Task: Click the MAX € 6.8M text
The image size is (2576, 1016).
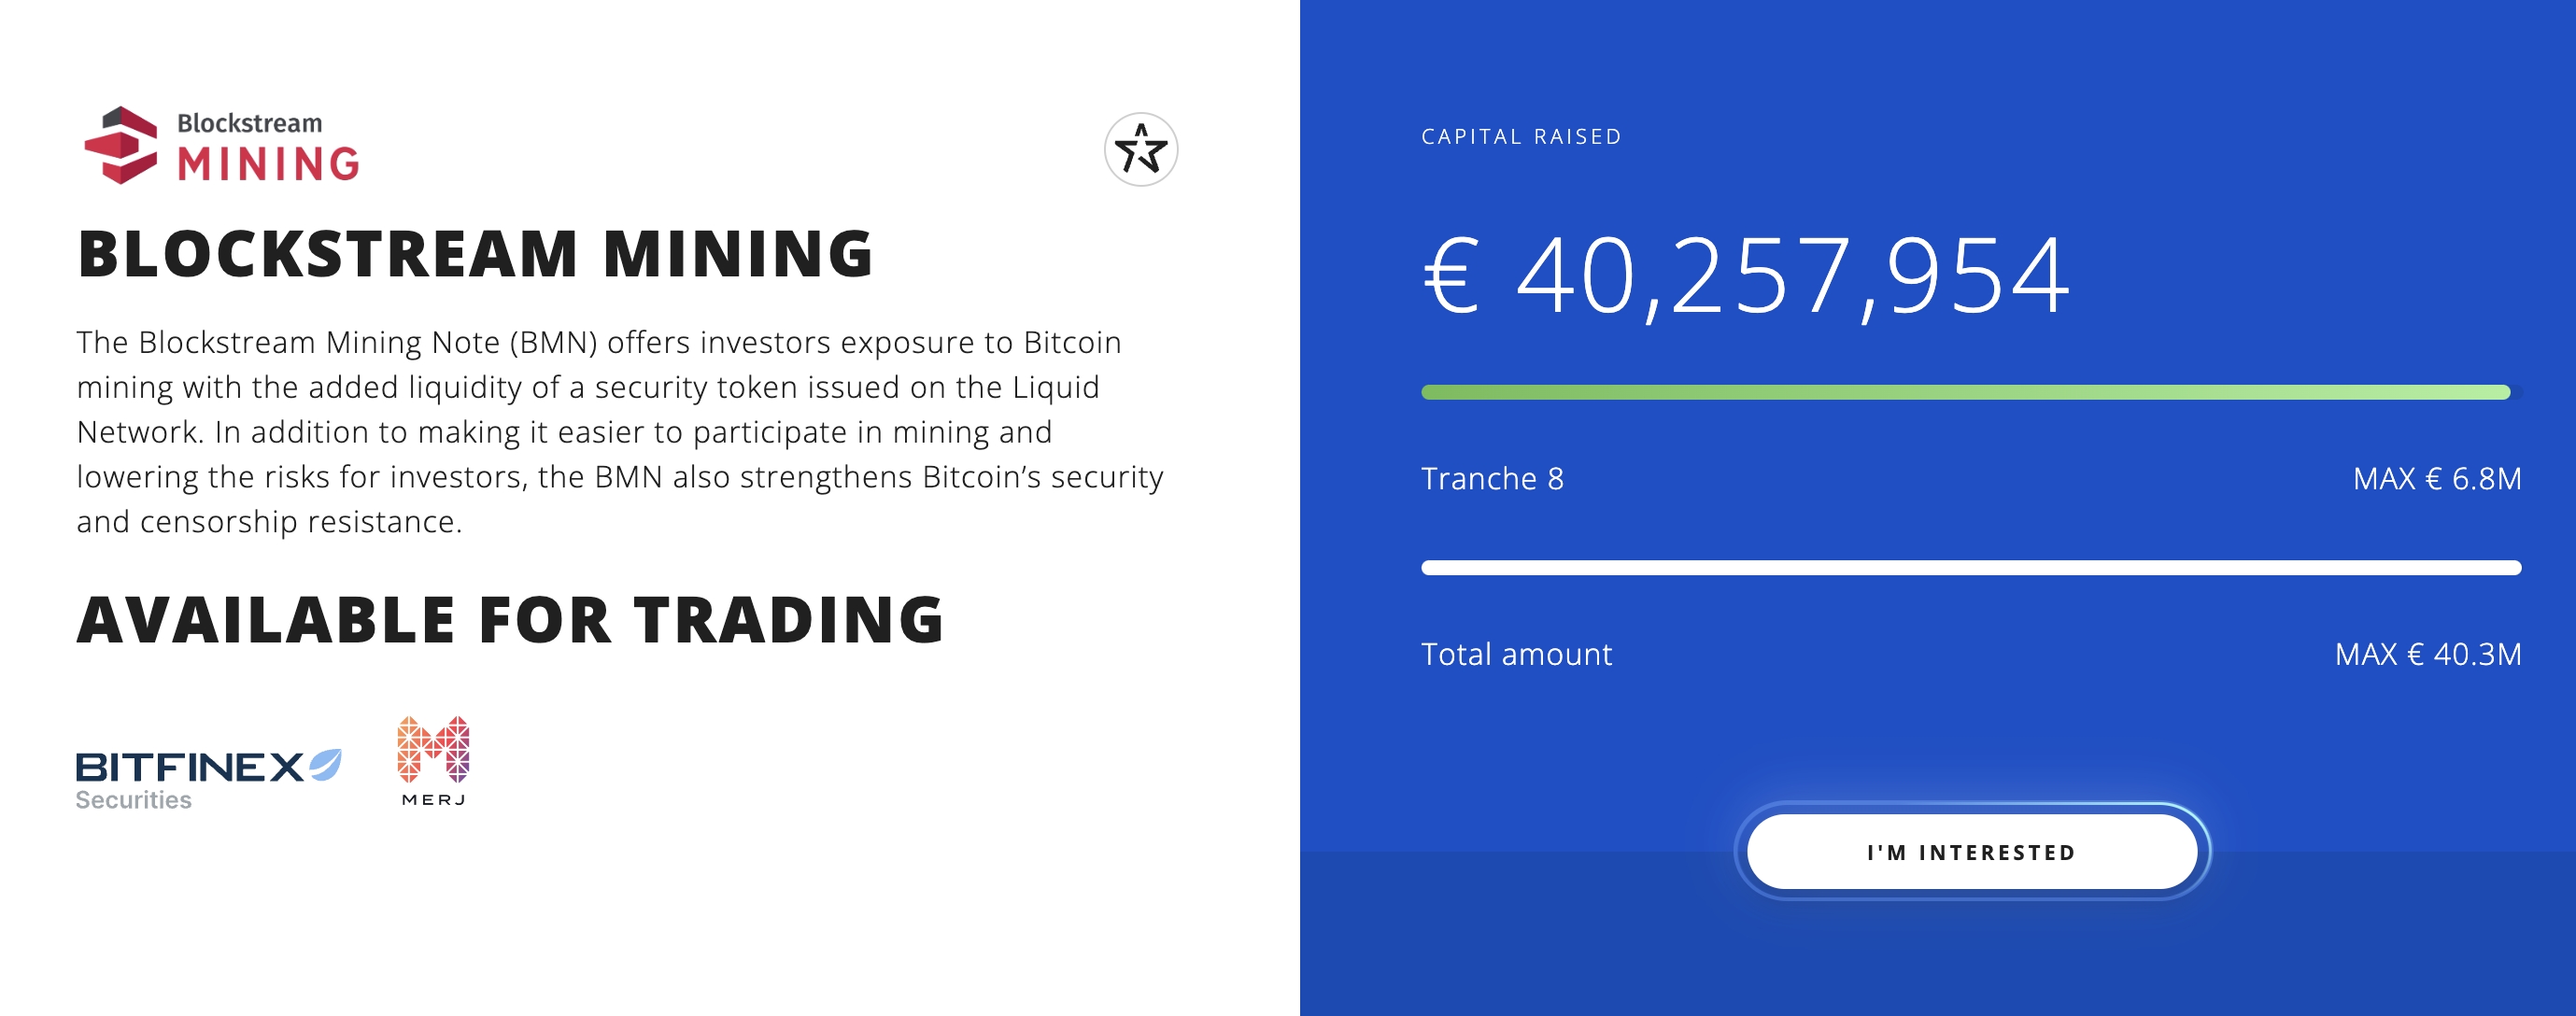Action: click(2437, 479)
